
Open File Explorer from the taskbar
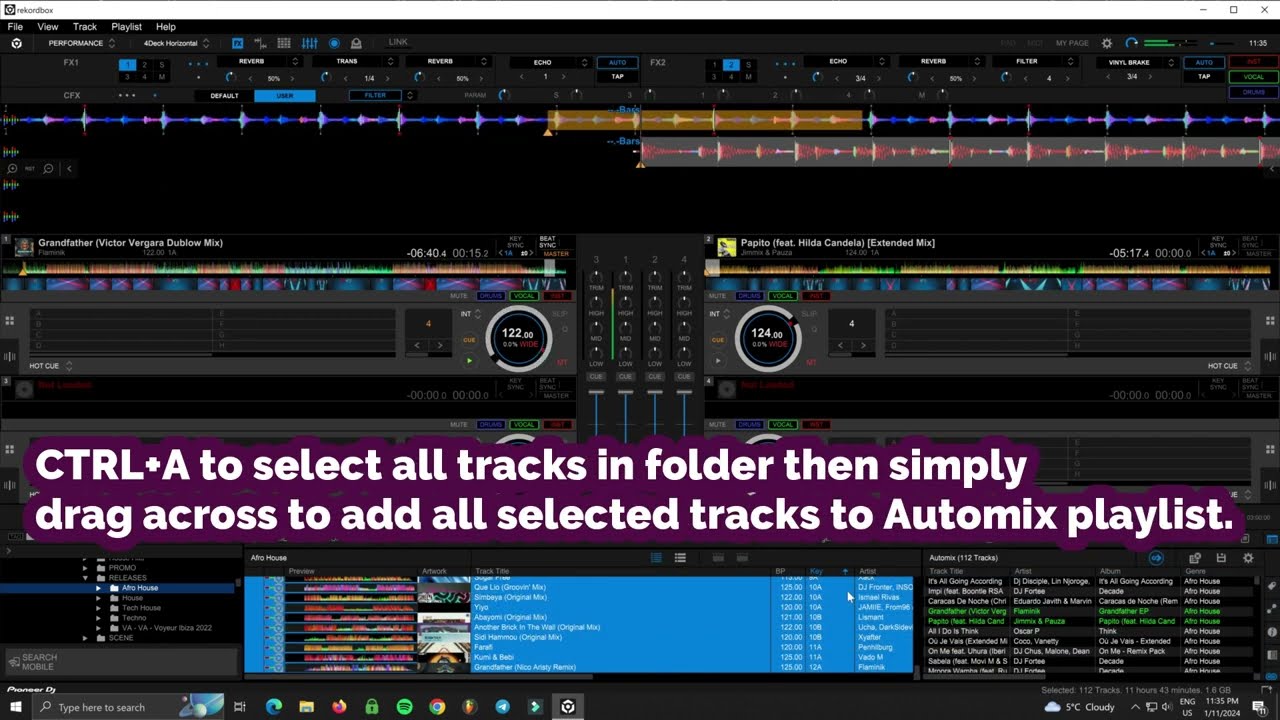307,707
